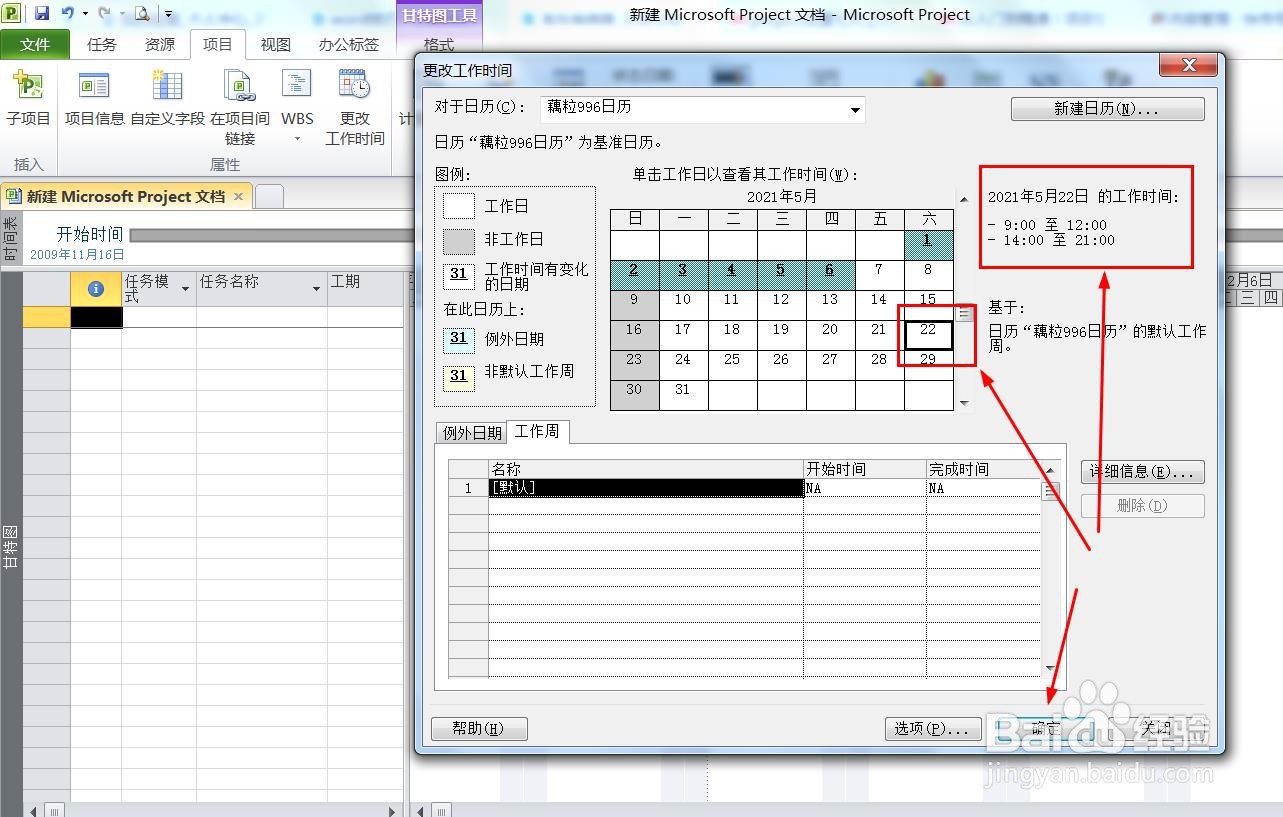
Task: Switch to the 格式 Gantt tools tab
Action: pyautogui.click(x=439, y=44)
